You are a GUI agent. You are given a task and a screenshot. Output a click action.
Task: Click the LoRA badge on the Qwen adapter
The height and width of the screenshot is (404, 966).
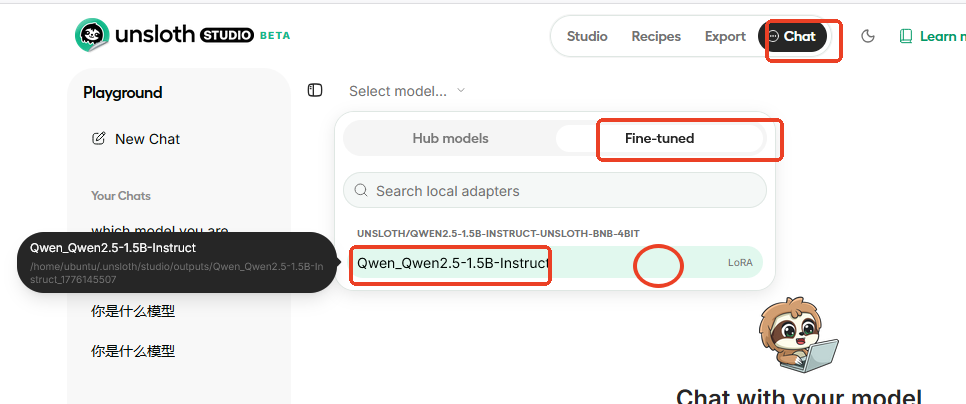(740, 263)
